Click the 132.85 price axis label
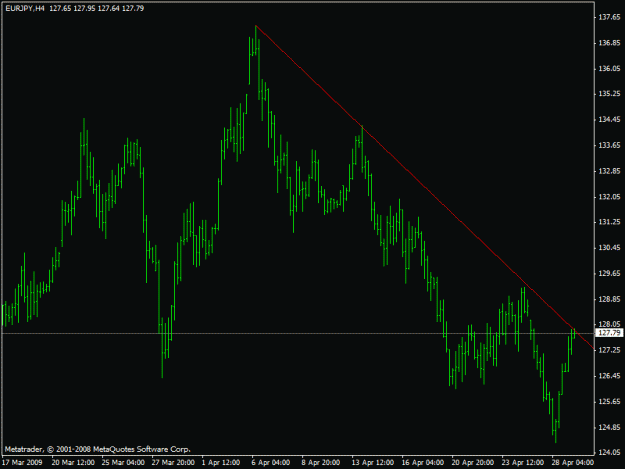This screenshot has height=469, width=625. pos(609,171)
